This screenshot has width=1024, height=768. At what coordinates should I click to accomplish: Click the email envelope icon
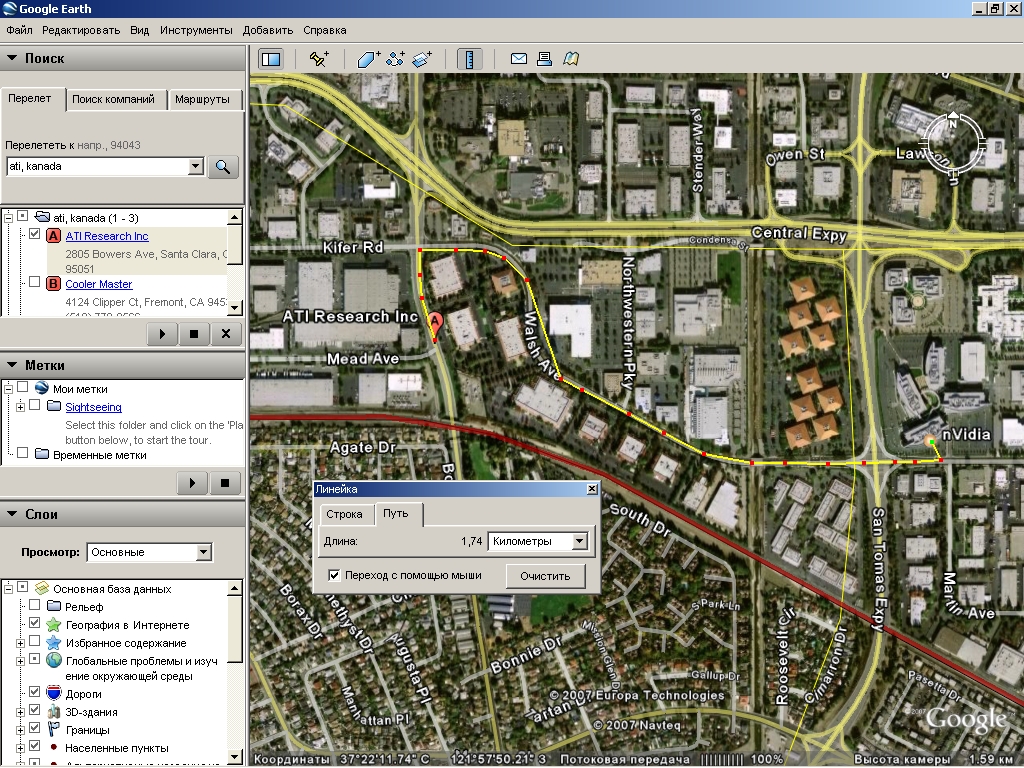(519, 59)
